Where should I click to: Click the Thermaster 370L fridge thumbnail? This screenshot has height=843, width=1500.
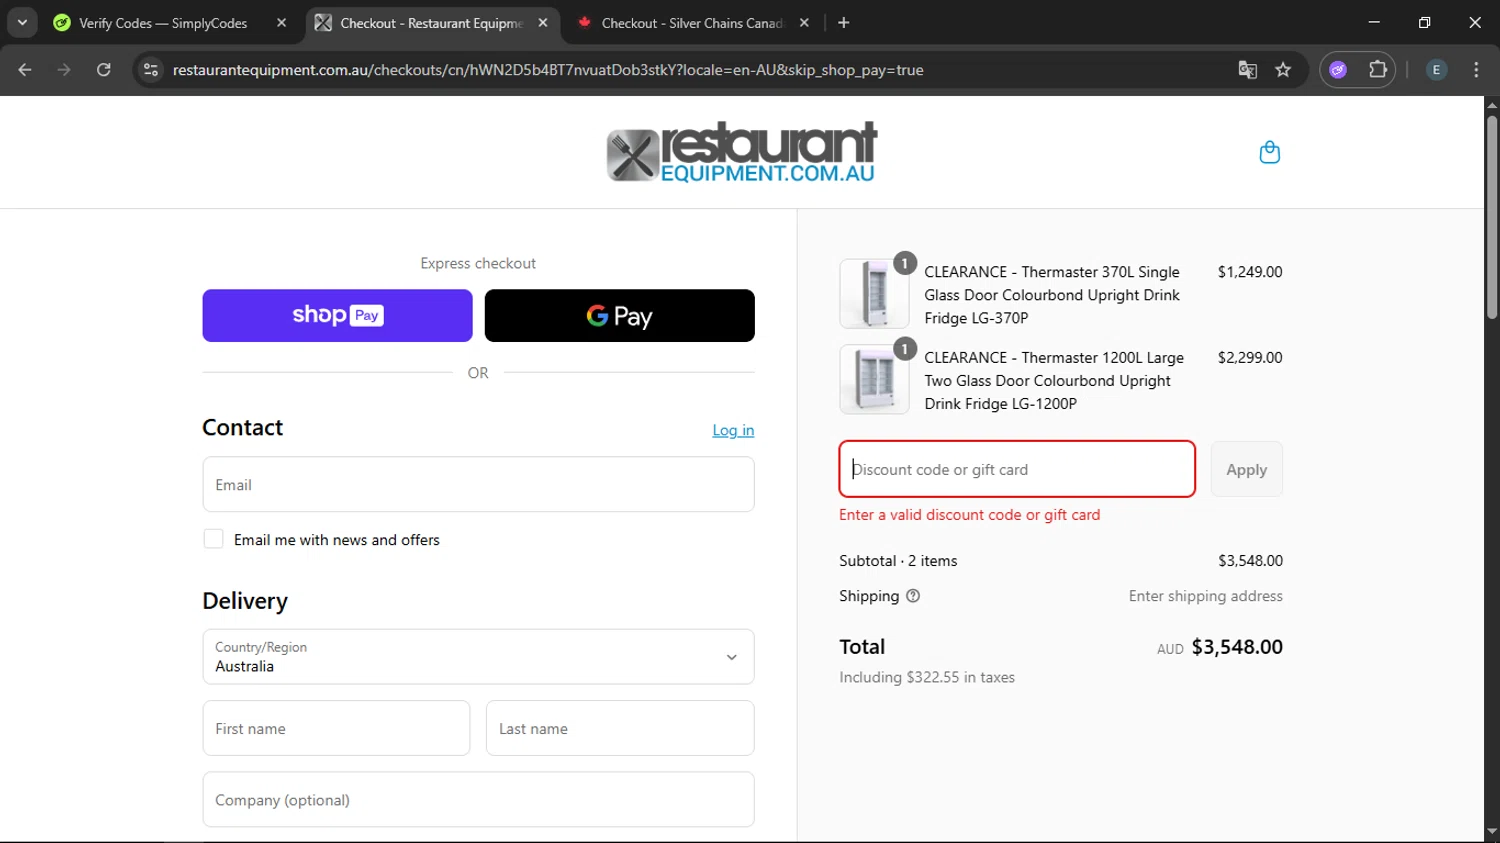874,294
